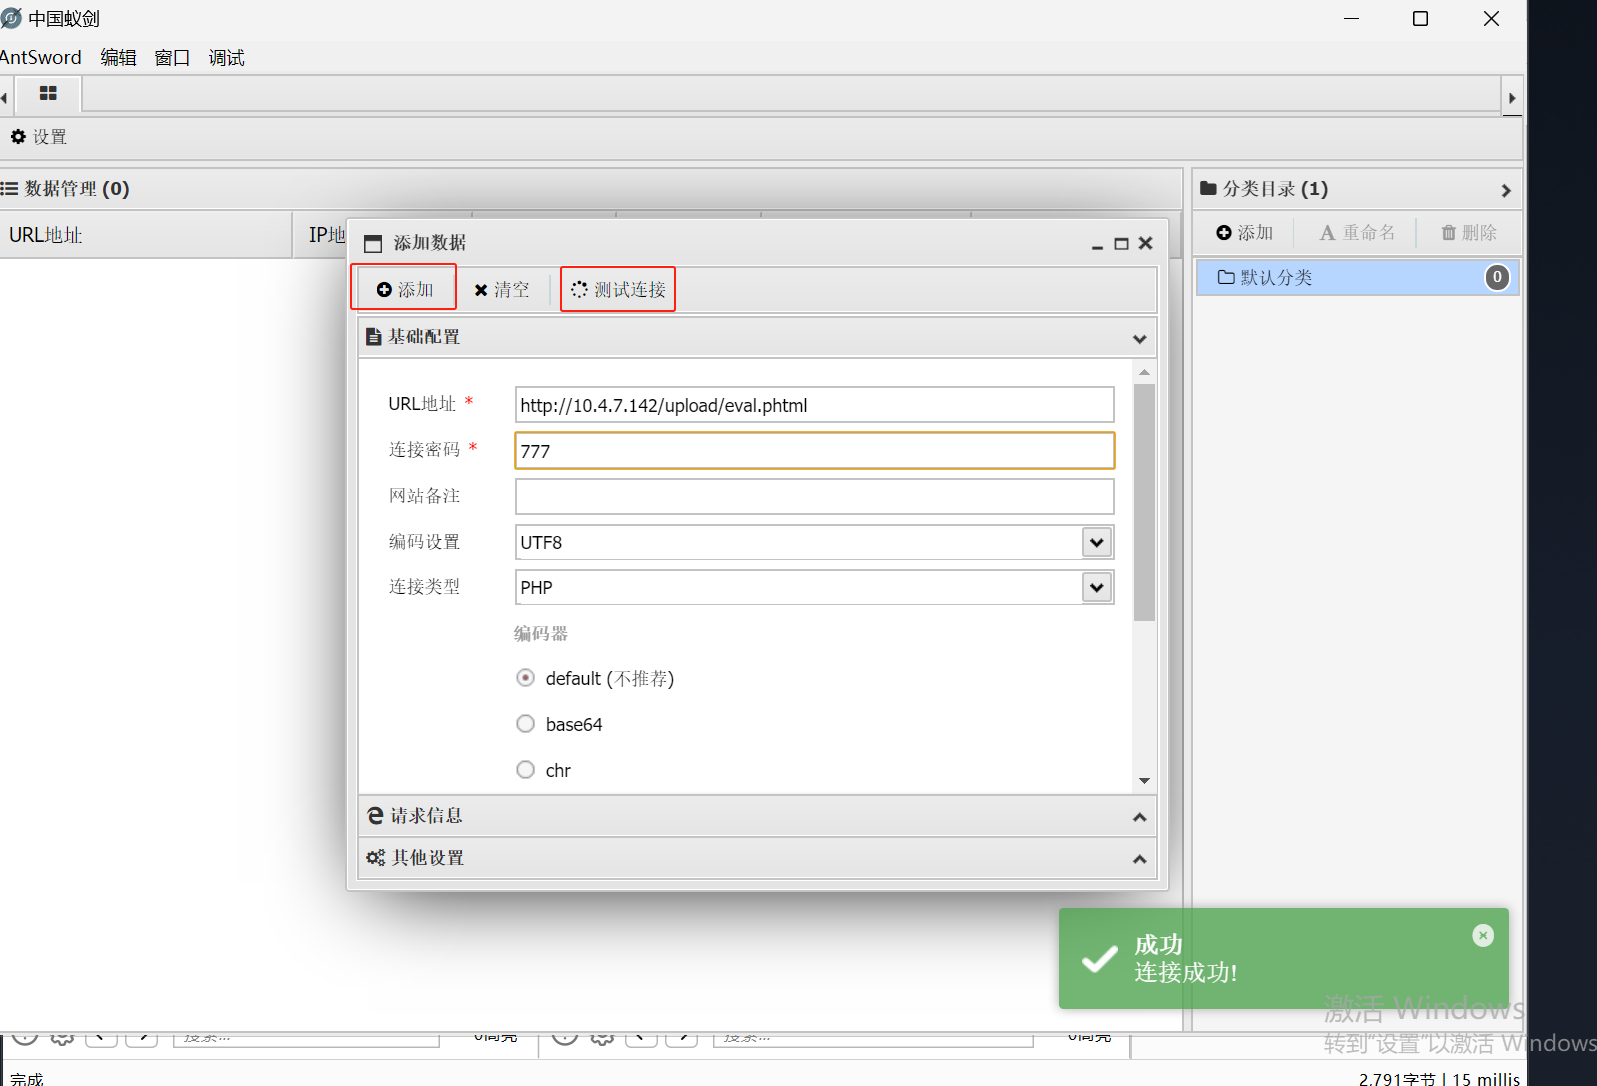Select the chr encoder radio
This screenshot has width=1597, height=1086.
[525, 770]
